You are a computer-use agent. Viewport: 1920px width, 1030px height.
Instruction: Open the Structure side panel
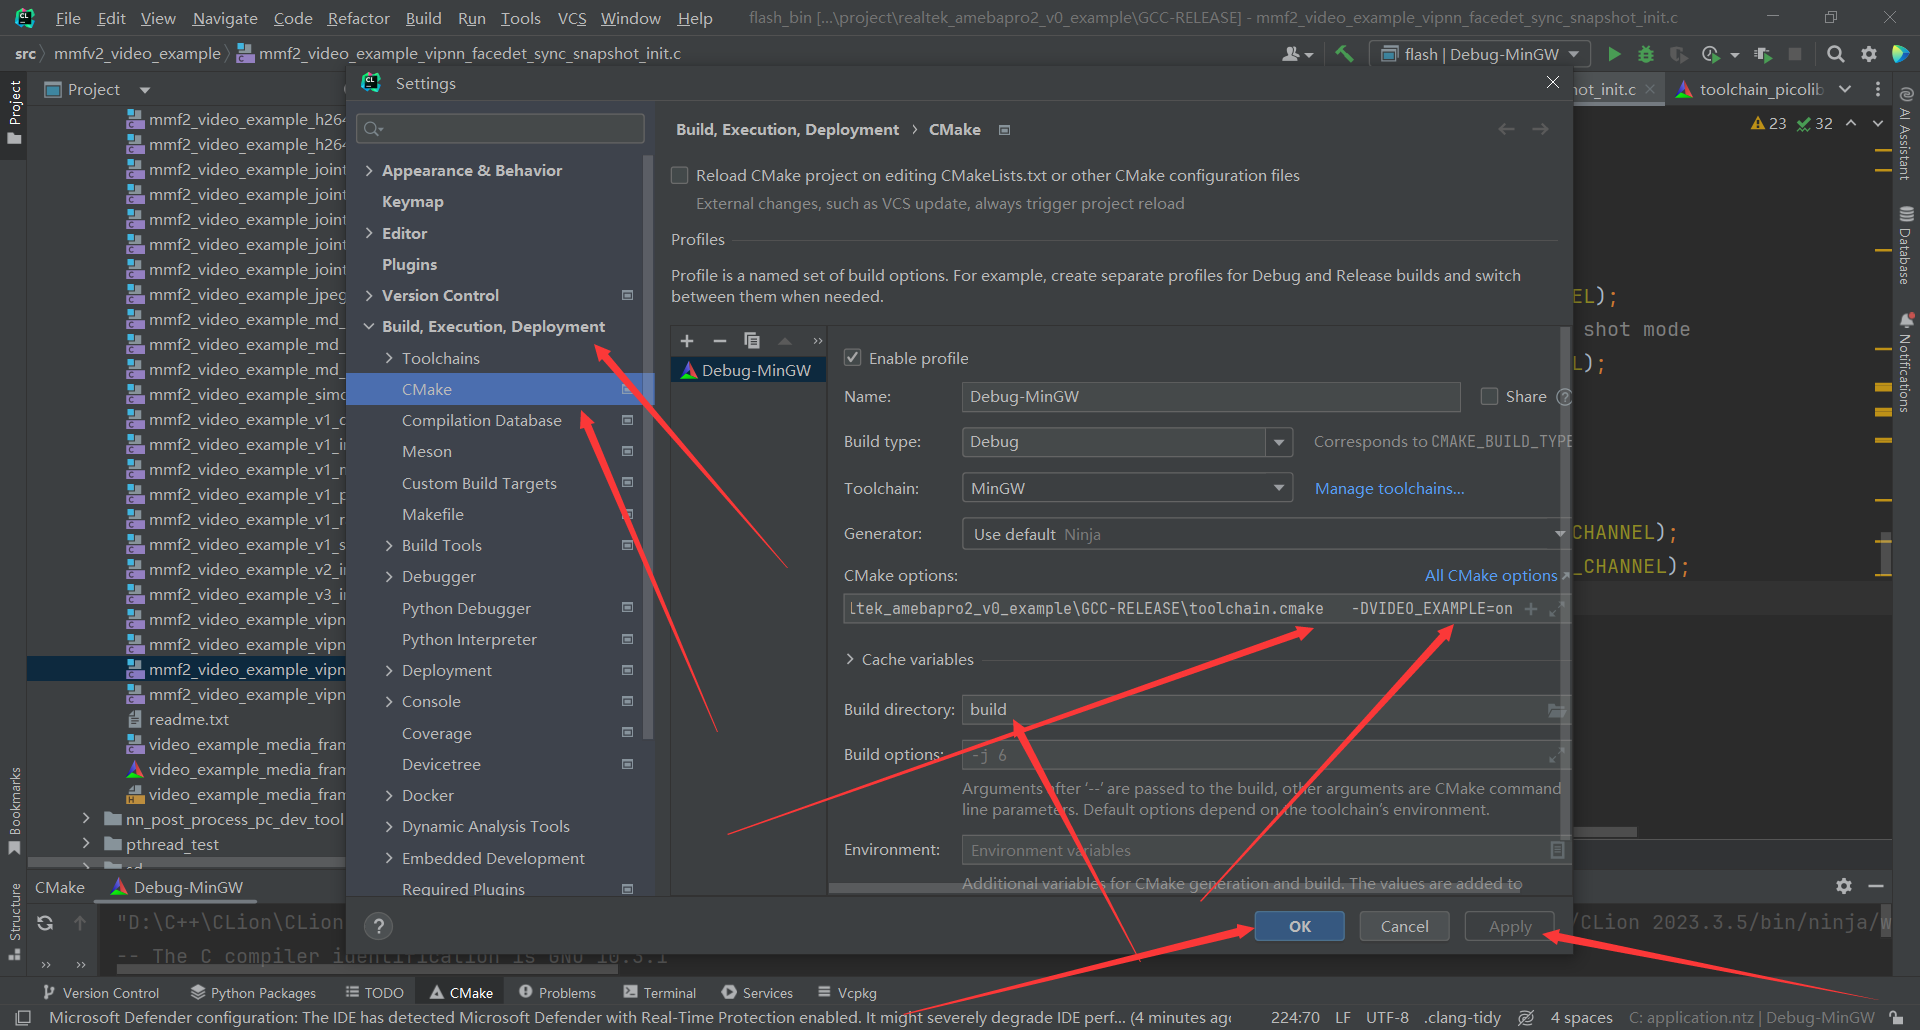click(x=14, y=921)
